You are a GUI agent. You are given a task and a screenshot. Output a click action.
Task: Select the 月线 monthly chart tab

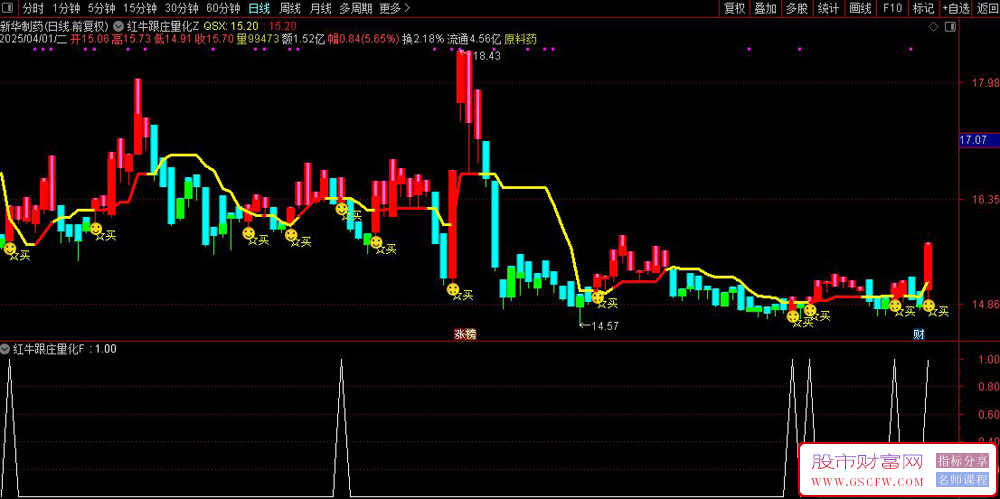(320, 8)
